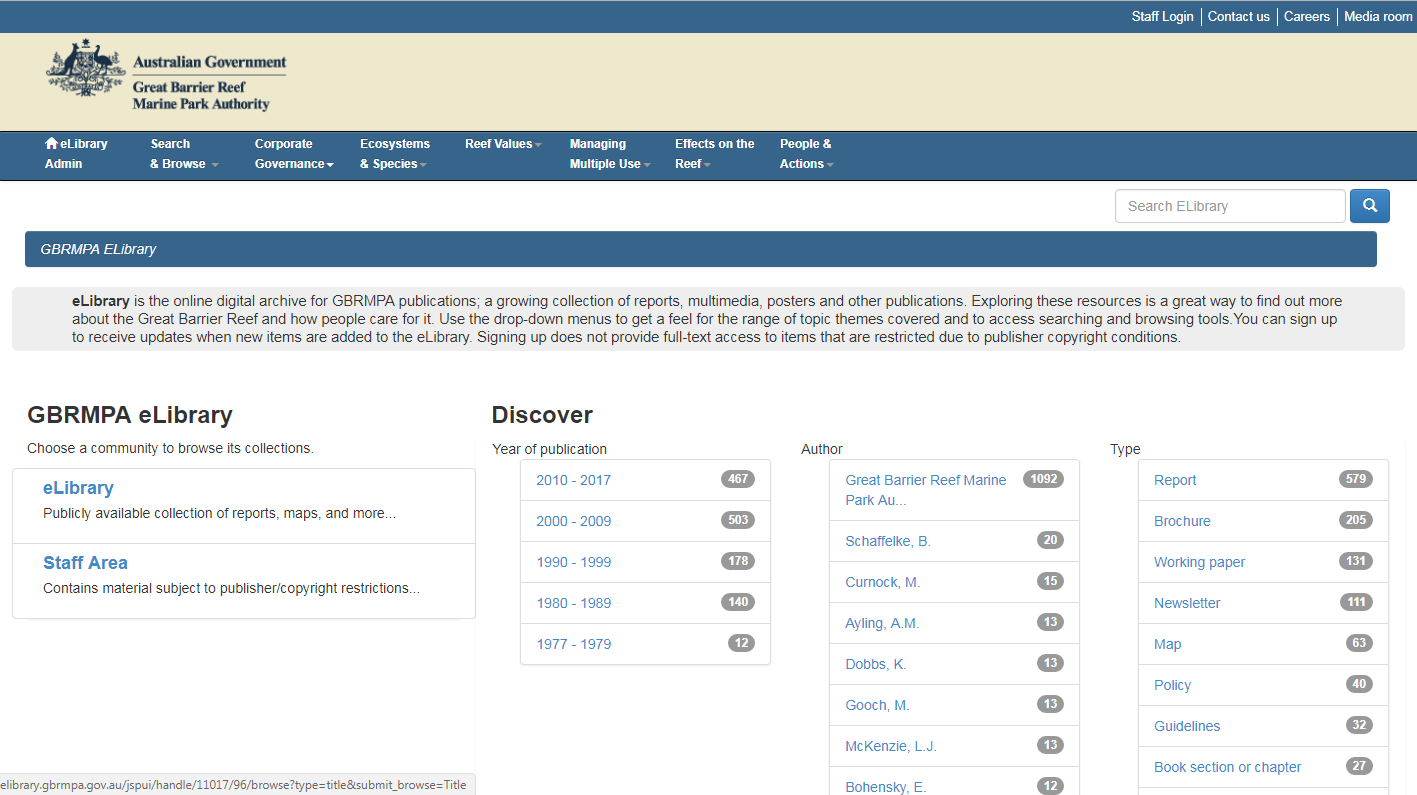Image resolution: width=1417 pixels, height=795 pixels.
Task: Click the 111 badge beside Newsletter
Action: (x=1356, y=602)
